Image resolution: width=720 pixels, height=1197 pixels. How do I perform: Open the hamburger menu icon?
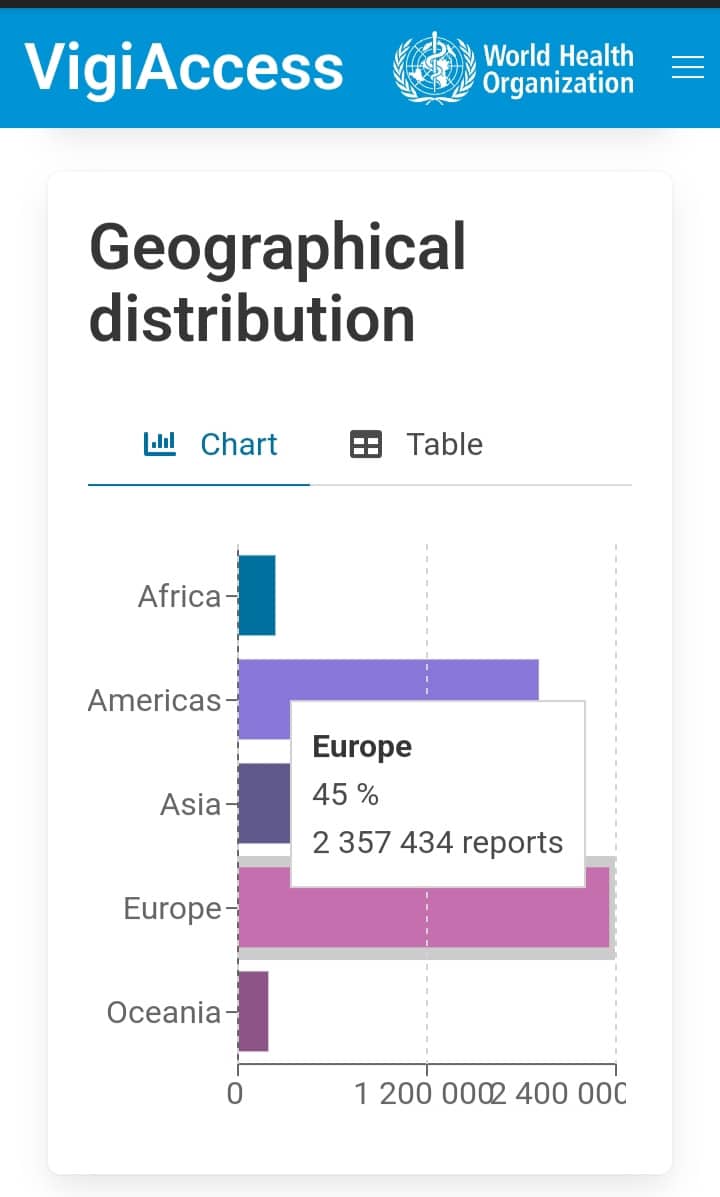coord(688,67)
